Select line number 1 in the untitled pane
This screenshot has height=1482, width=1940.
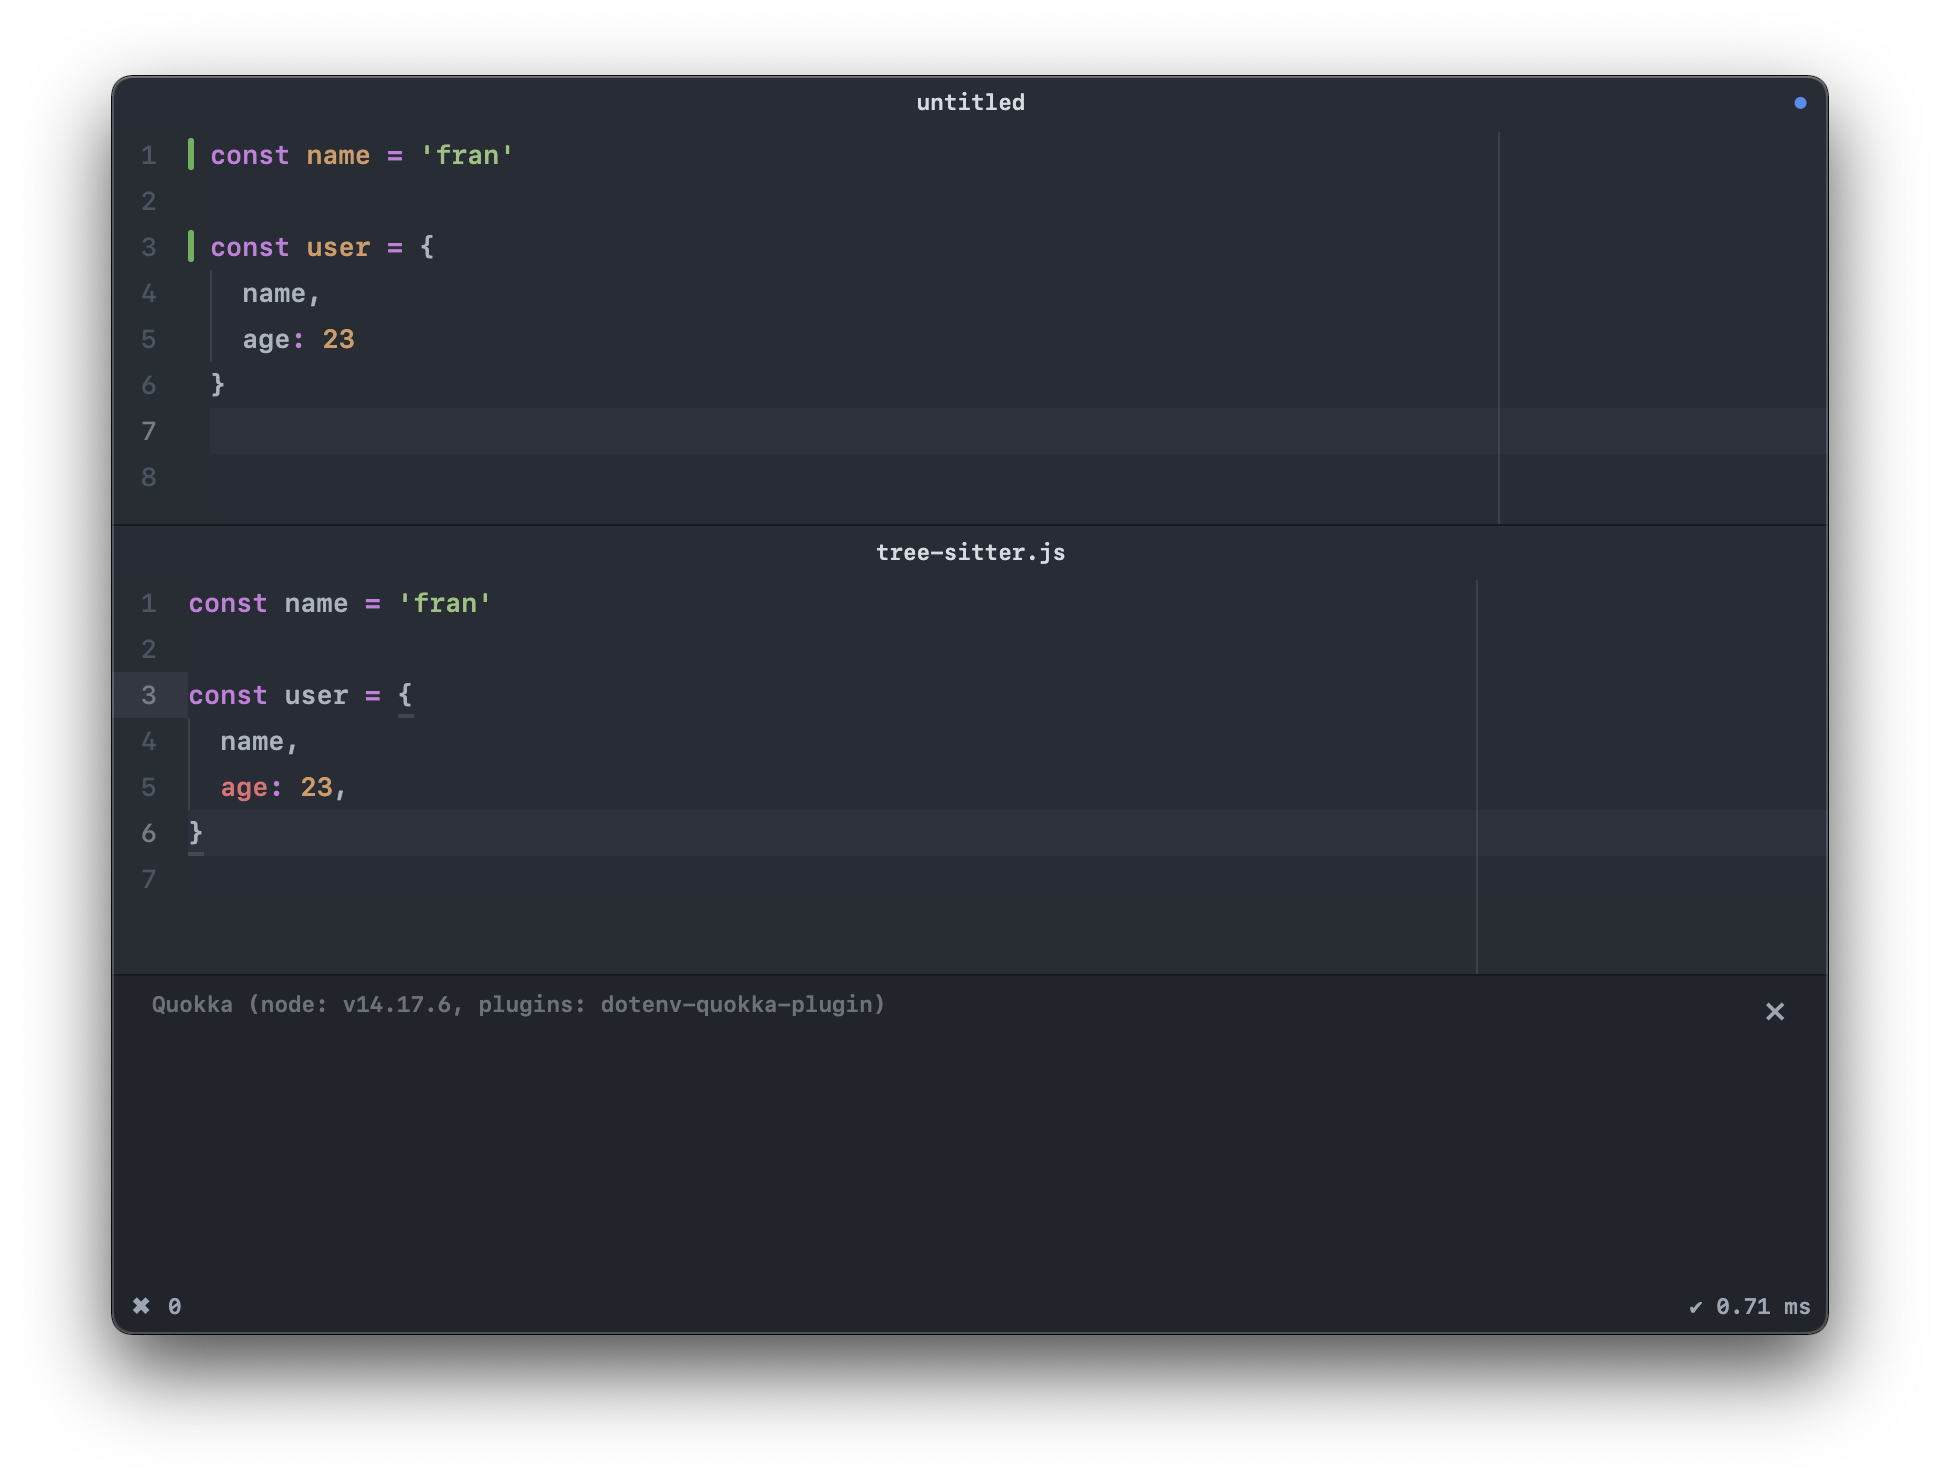[x=149, y=155]
